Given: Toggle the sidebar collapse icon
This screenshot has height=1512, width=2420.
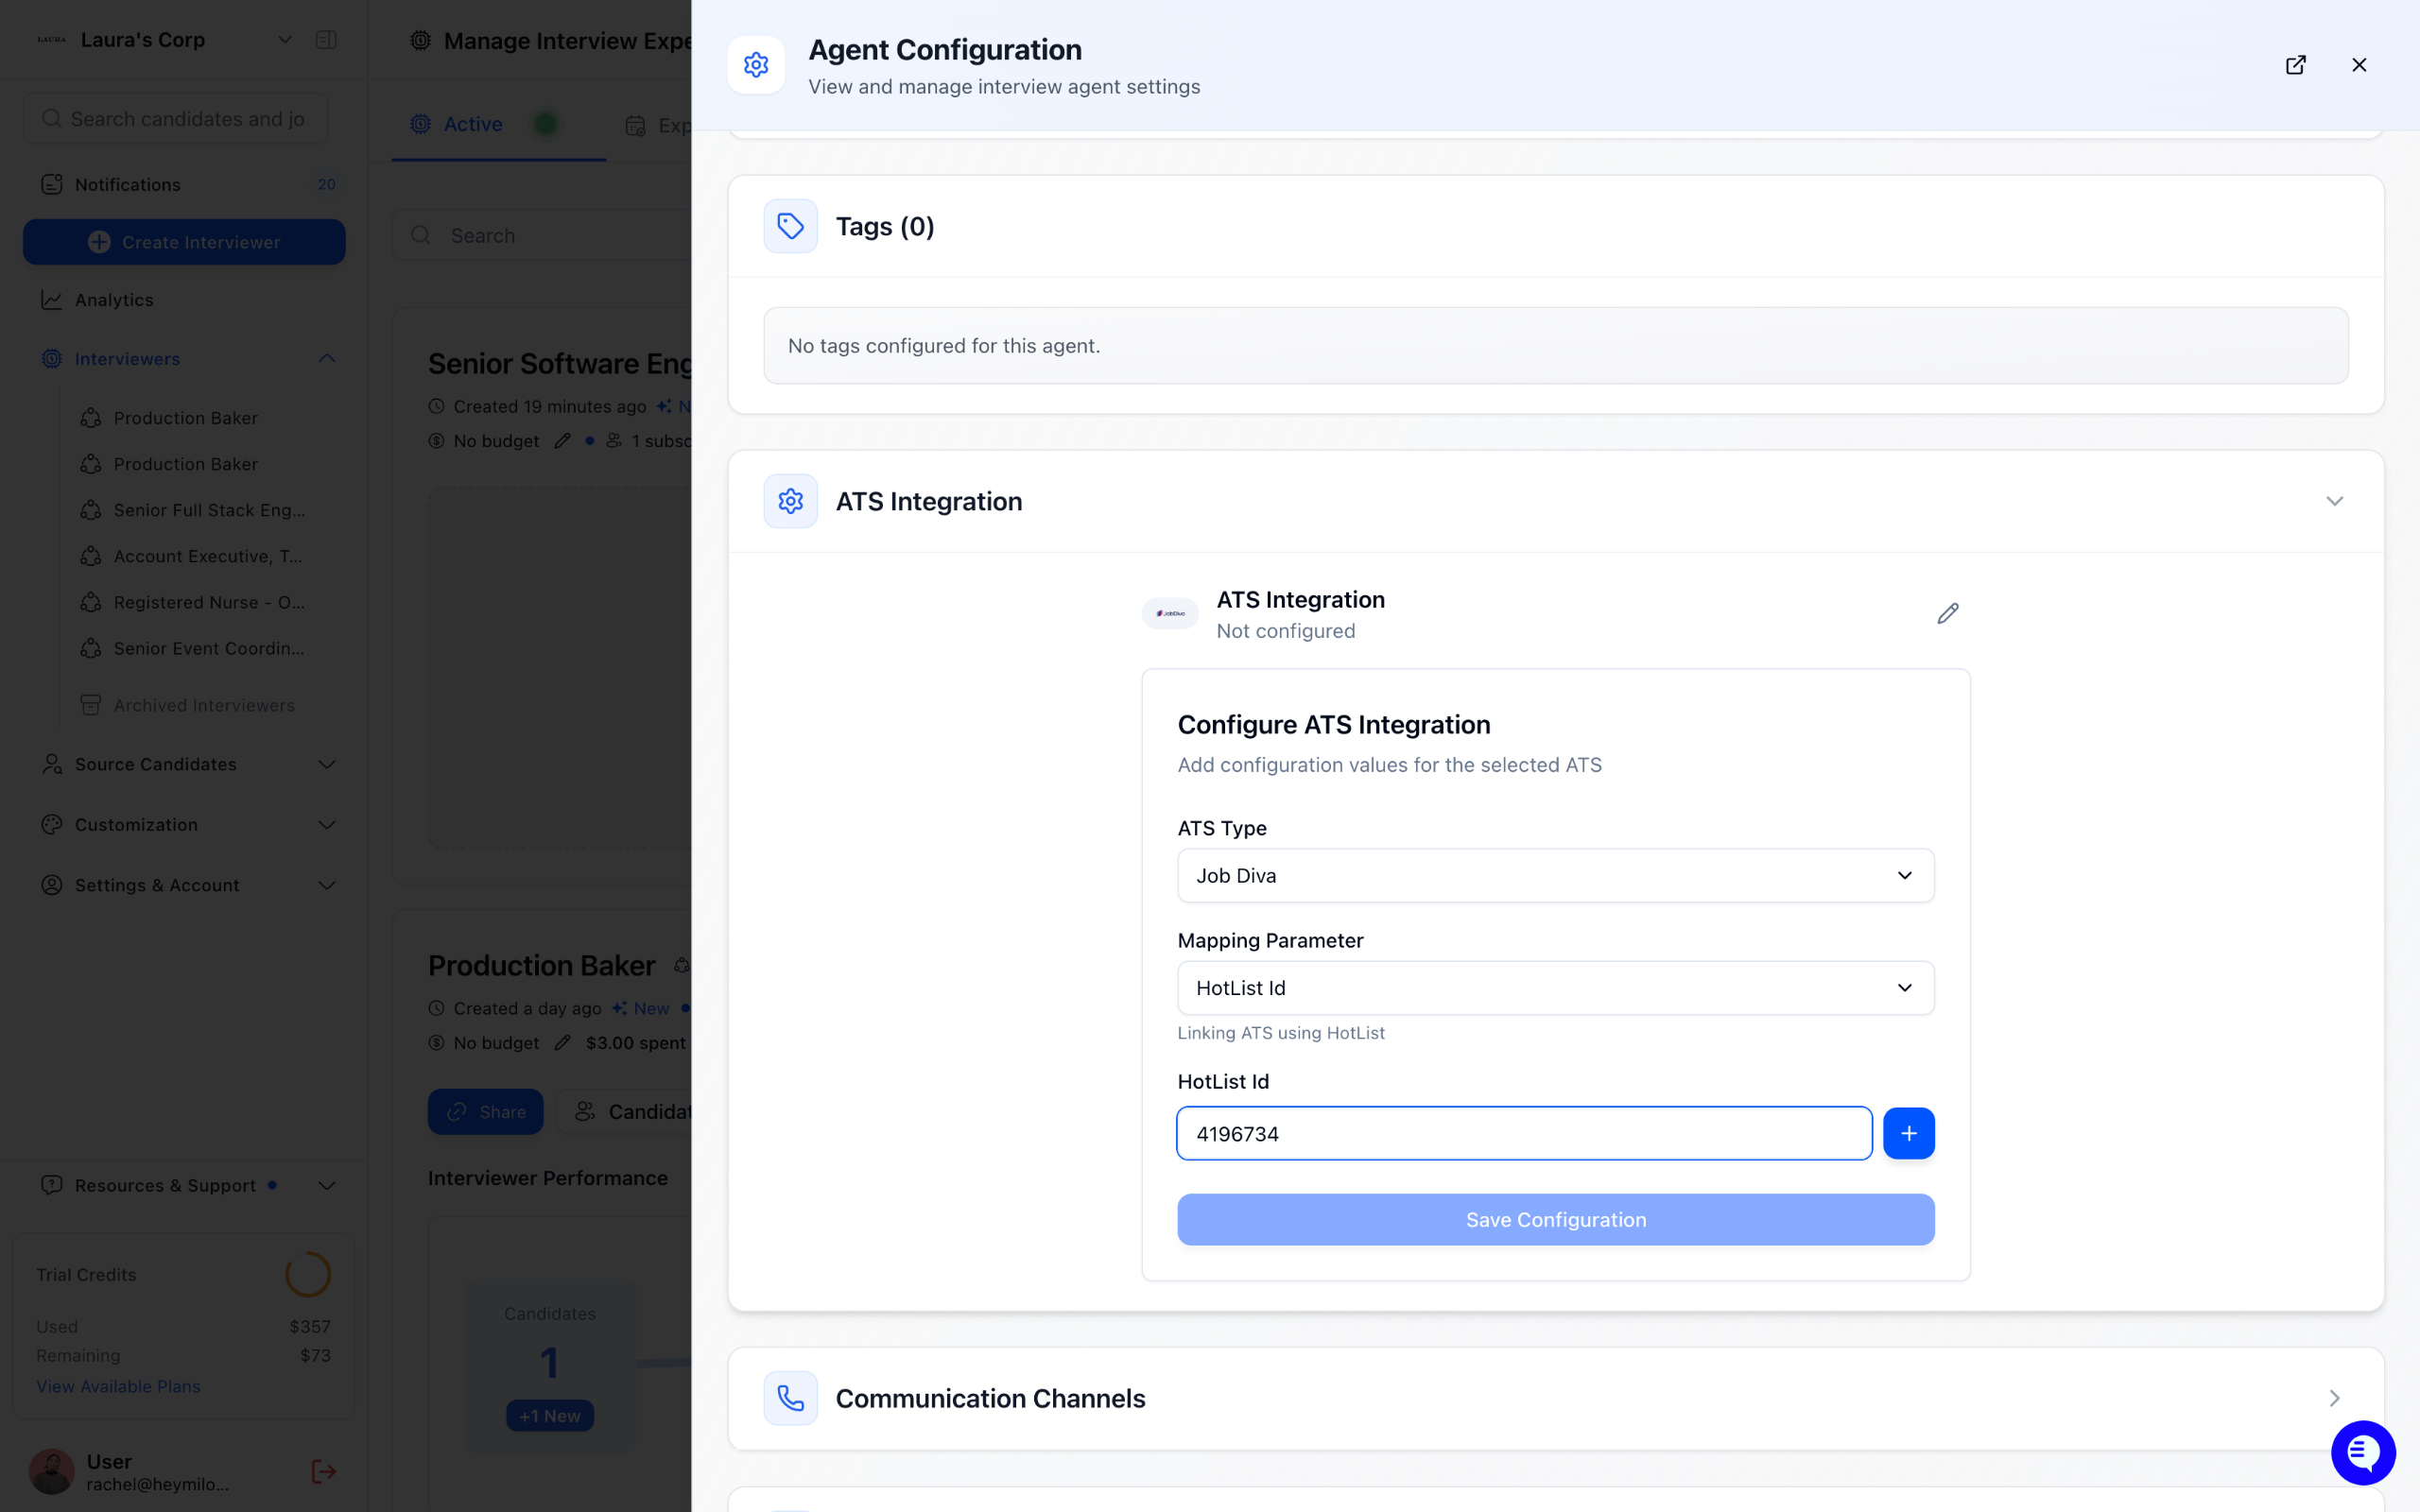Looking at the screenshot, I should click(326, 40).
